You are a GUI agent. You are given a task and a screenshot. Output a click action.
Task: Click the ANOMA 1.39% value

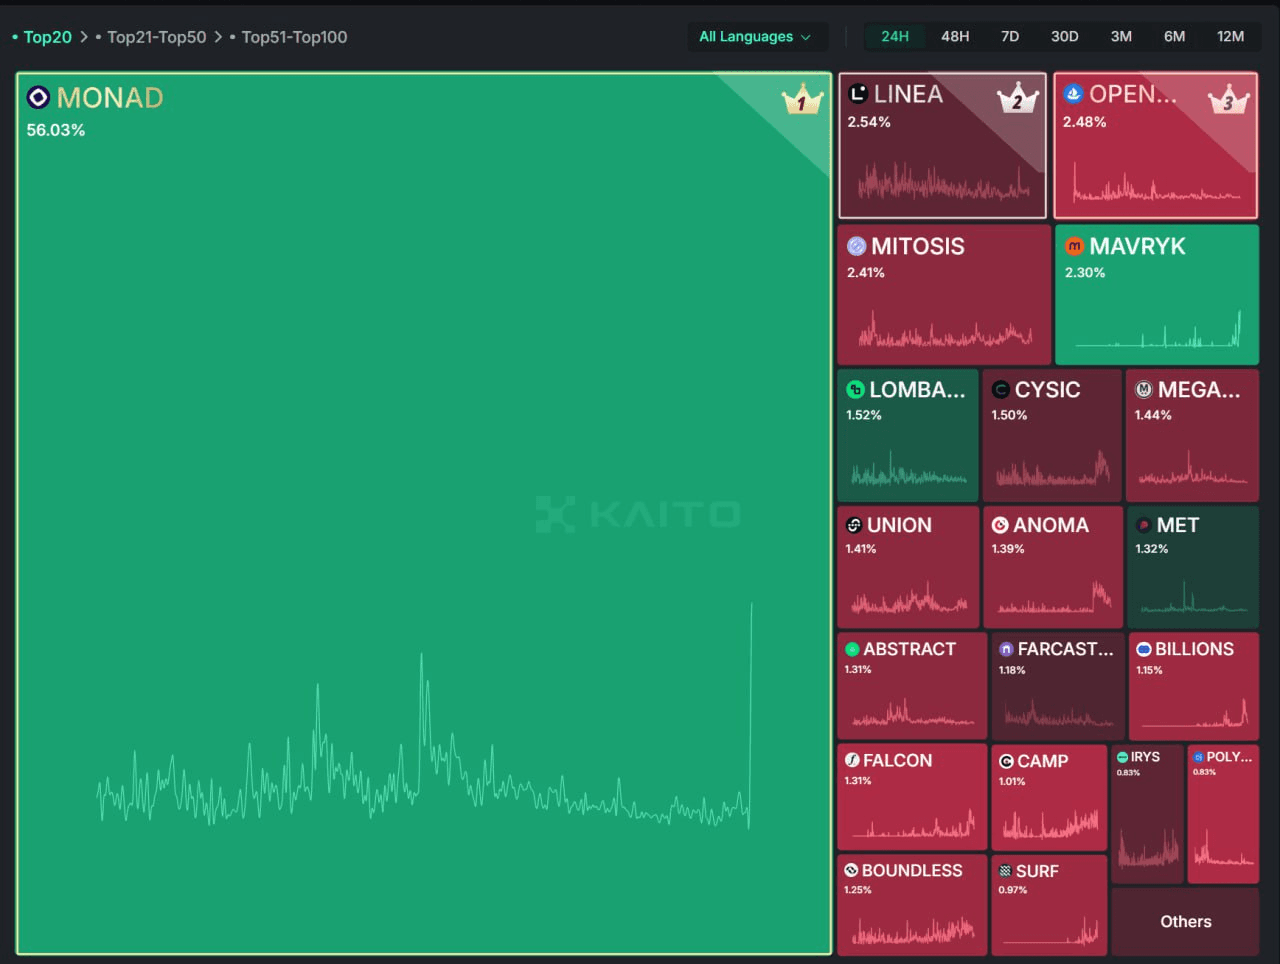pos(1008,549)
